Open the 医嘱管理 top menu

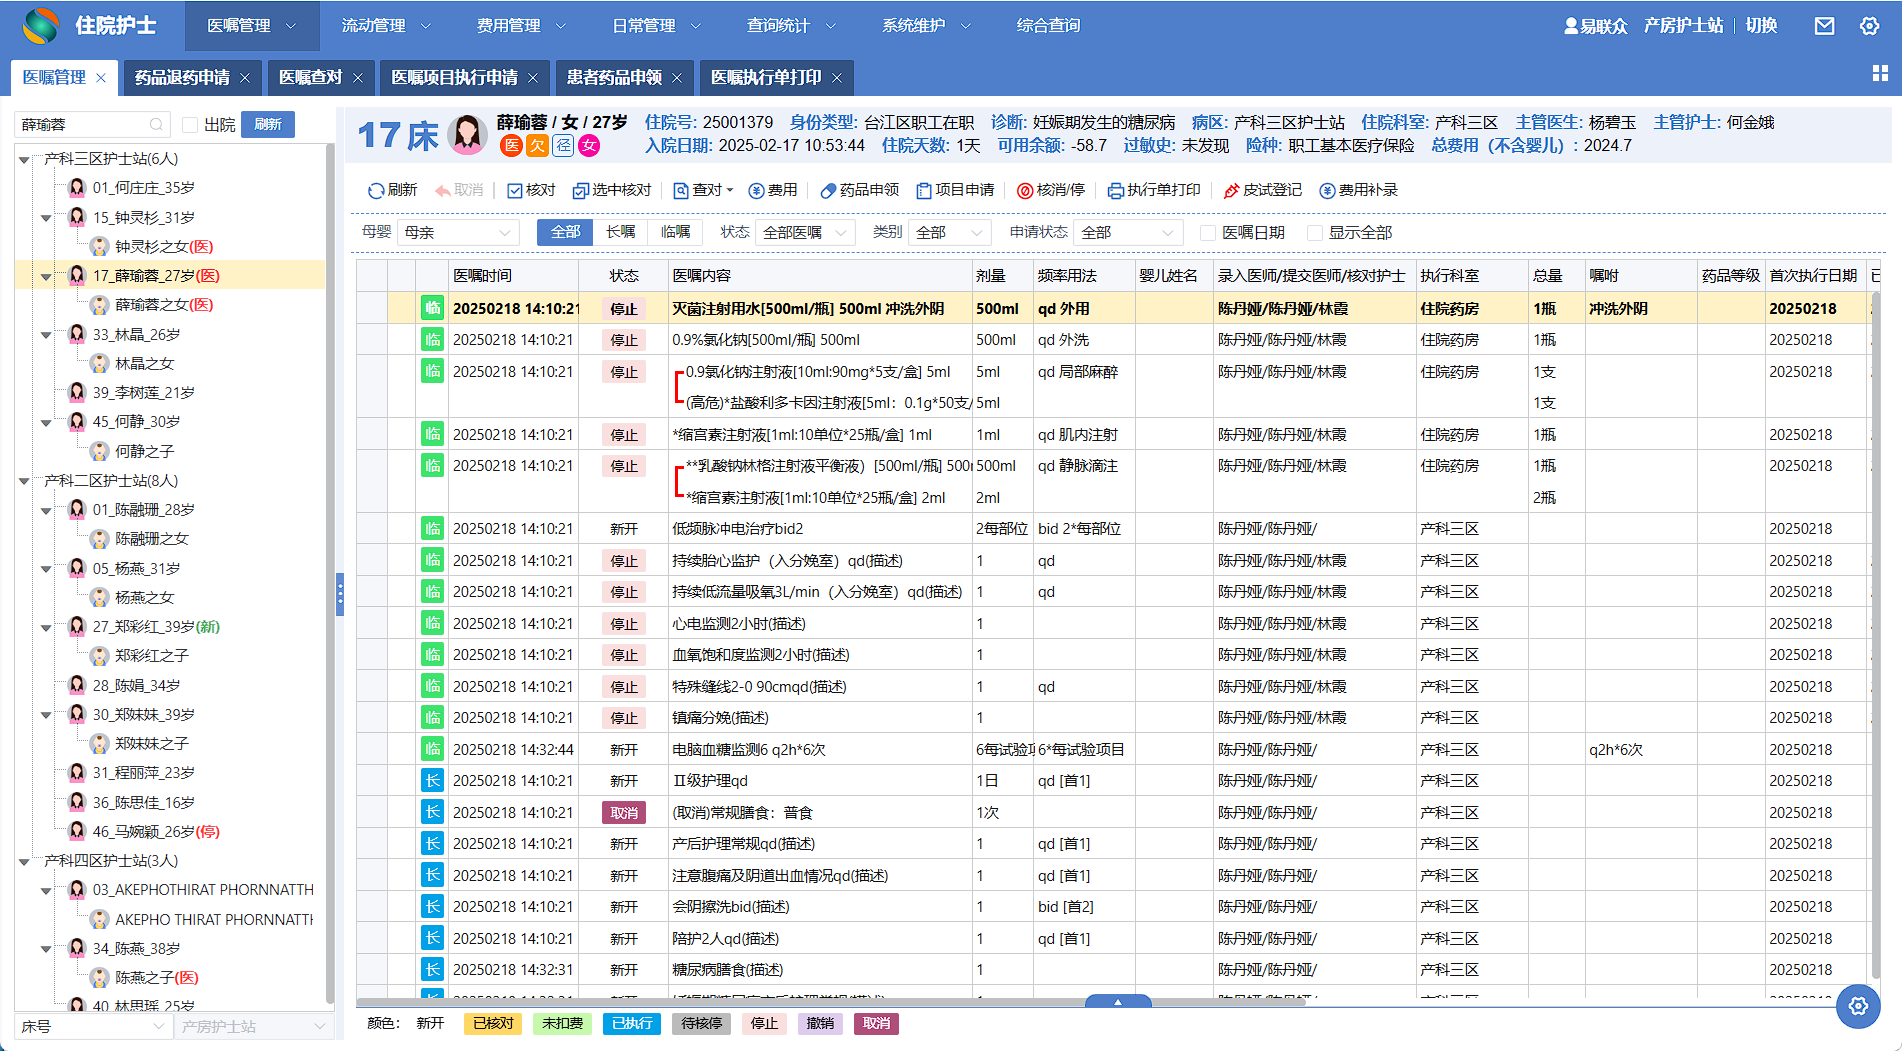(x=252, y=26)
